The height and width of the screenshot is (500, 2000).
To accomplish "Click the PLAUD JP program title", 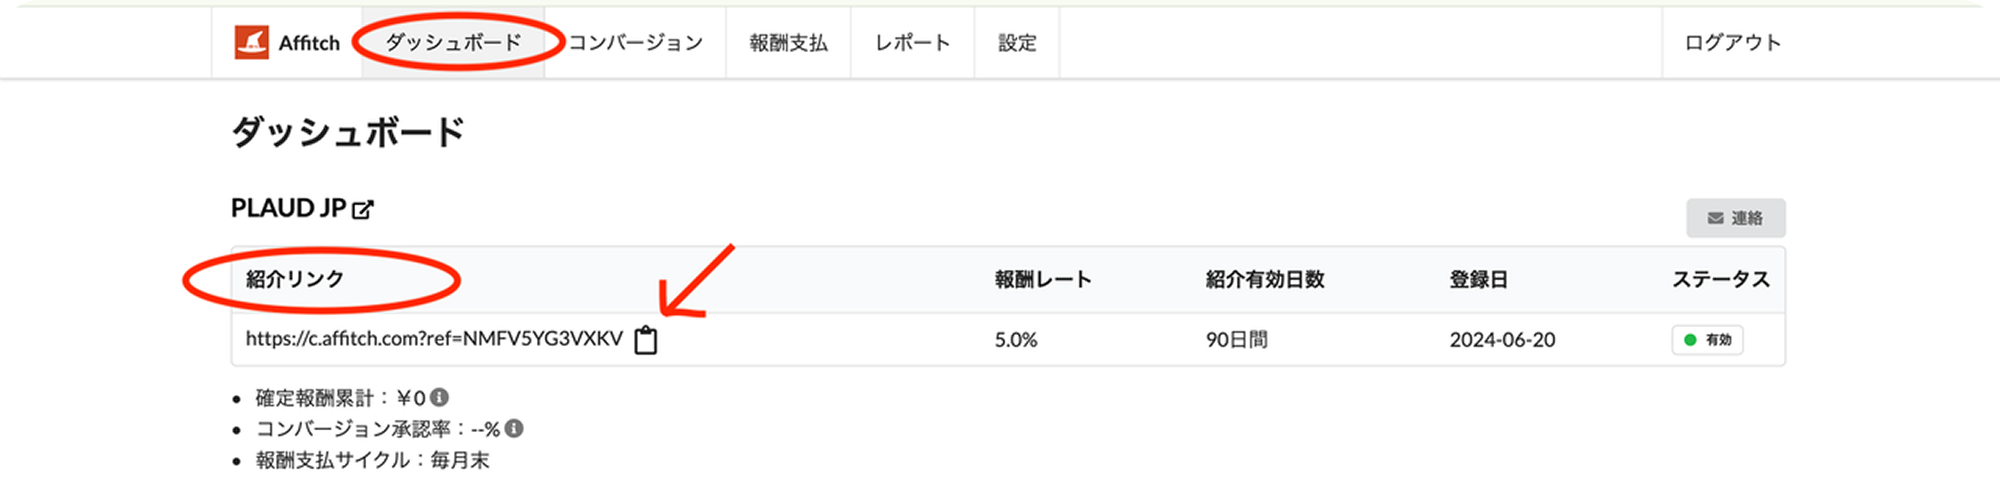I will (288, 208).
